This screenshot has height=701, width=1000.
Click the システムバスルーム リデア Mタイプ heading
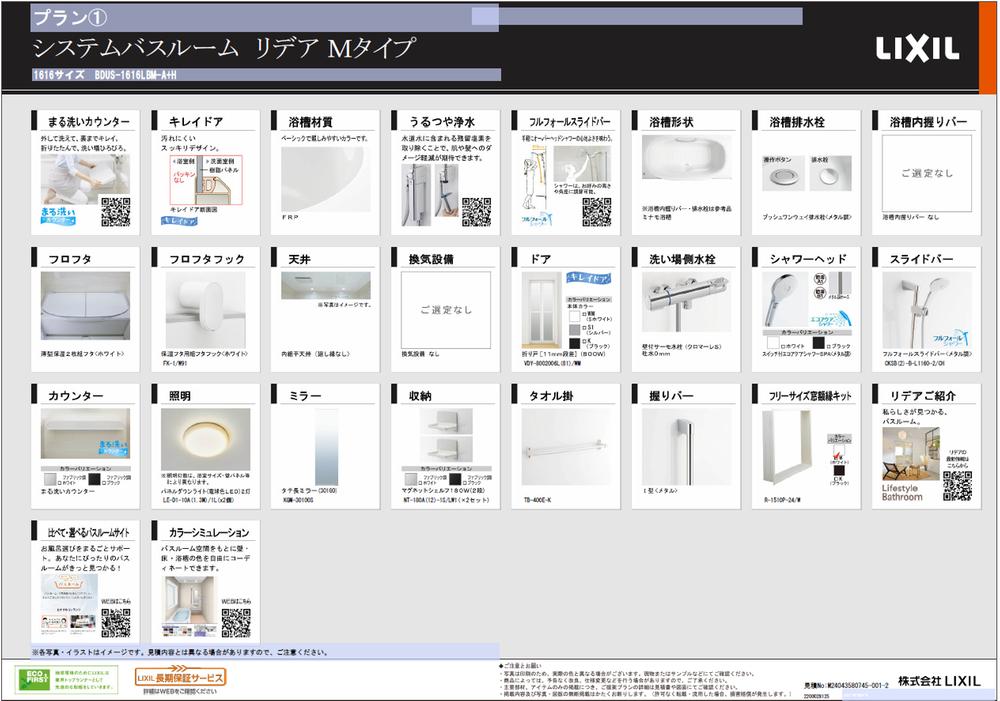point(223,48)
